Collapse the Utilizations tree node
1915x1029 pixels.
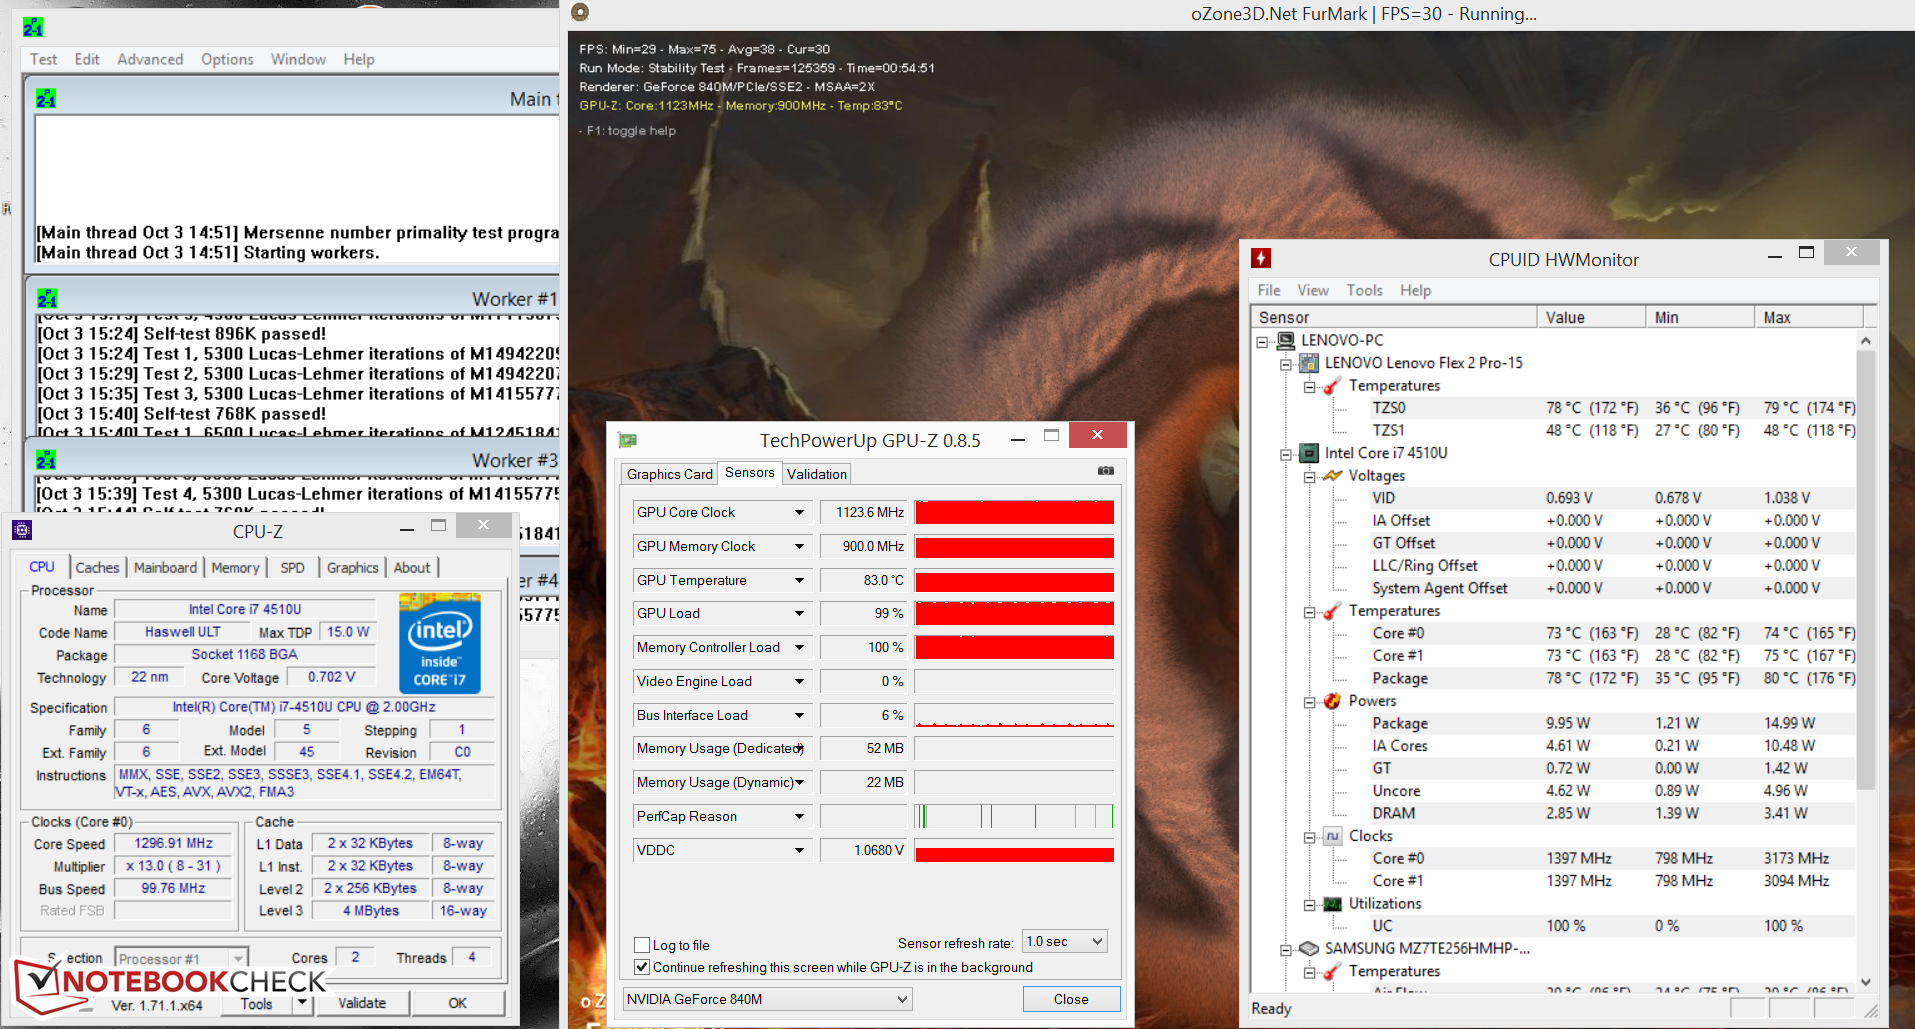(x=1310, y=905)
